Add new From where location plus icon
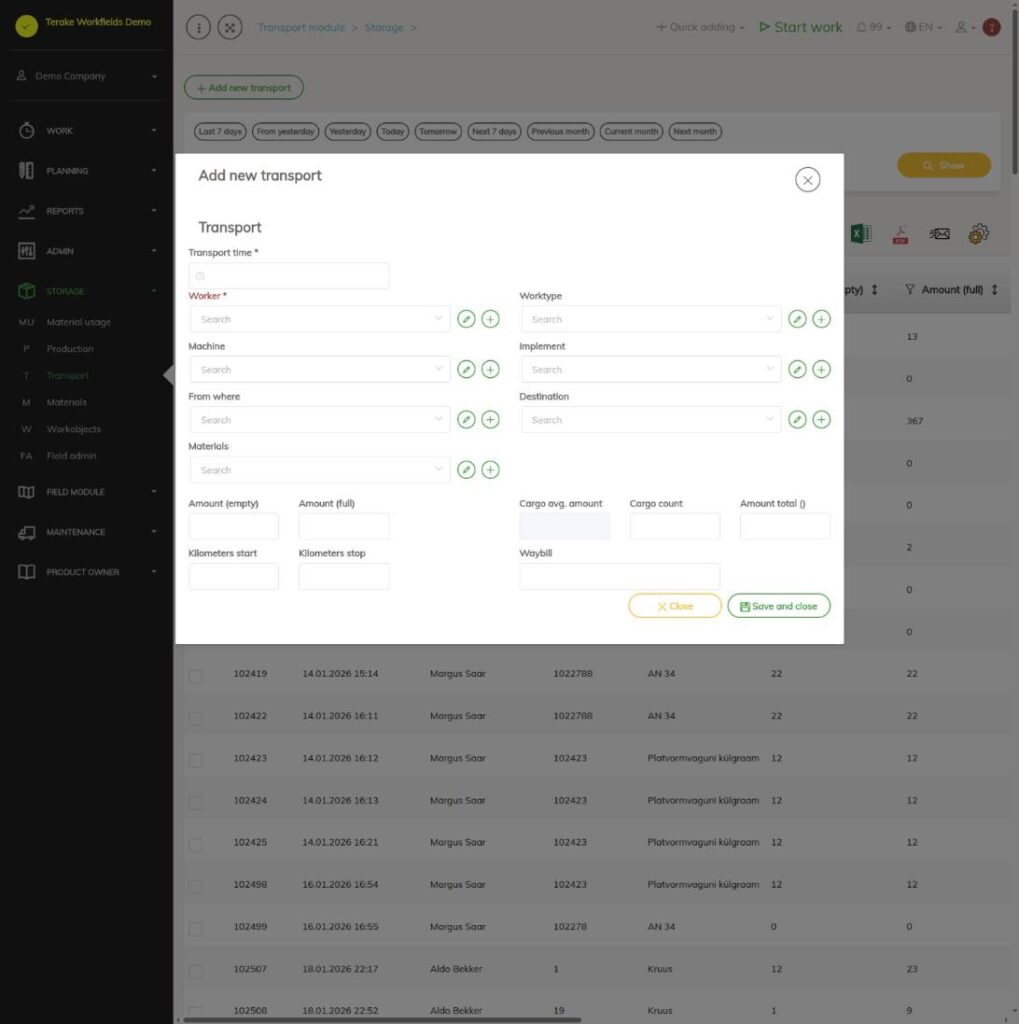 click(x=491, y=419)
